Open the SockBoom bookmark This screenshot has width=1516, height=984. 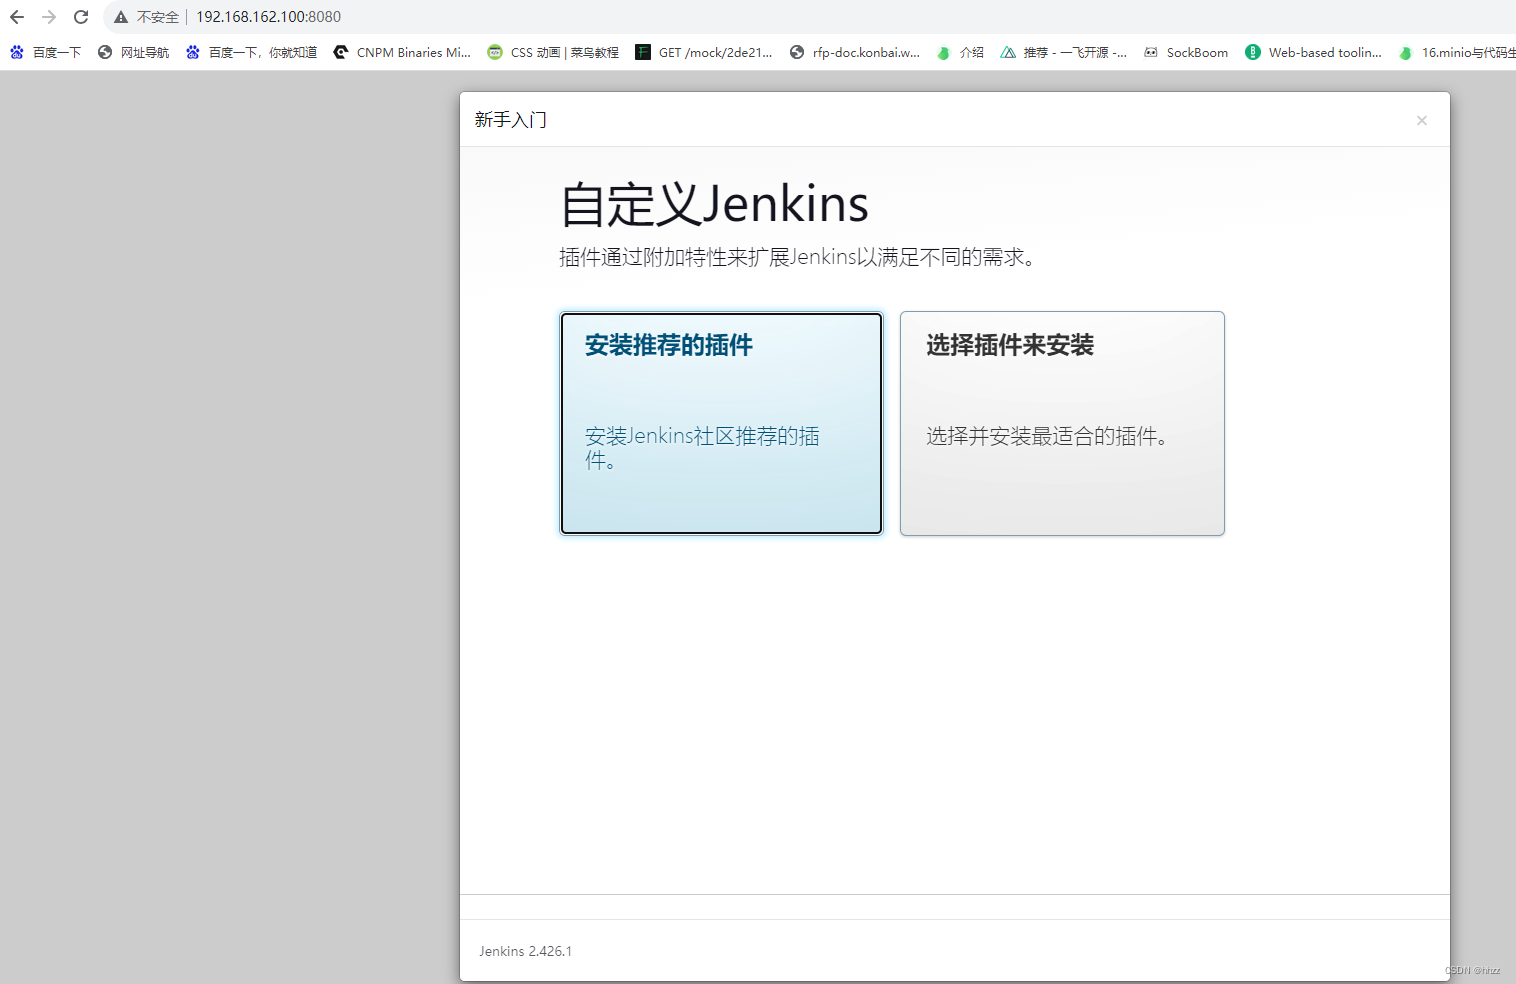click(1186, 52)
